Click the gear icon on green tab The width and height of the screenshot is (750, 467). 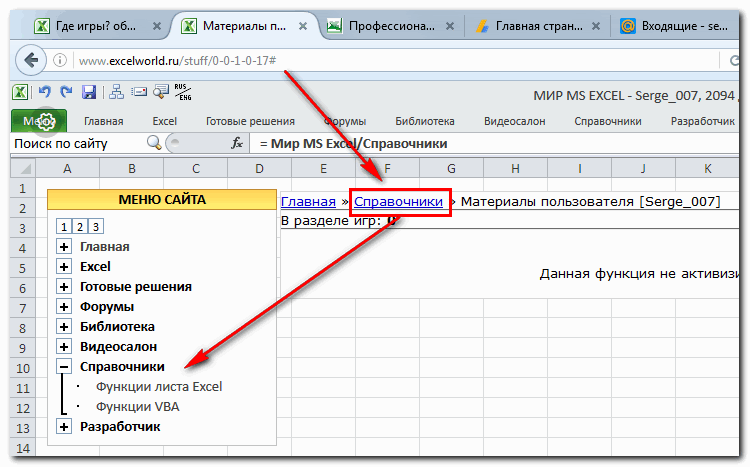46,122
